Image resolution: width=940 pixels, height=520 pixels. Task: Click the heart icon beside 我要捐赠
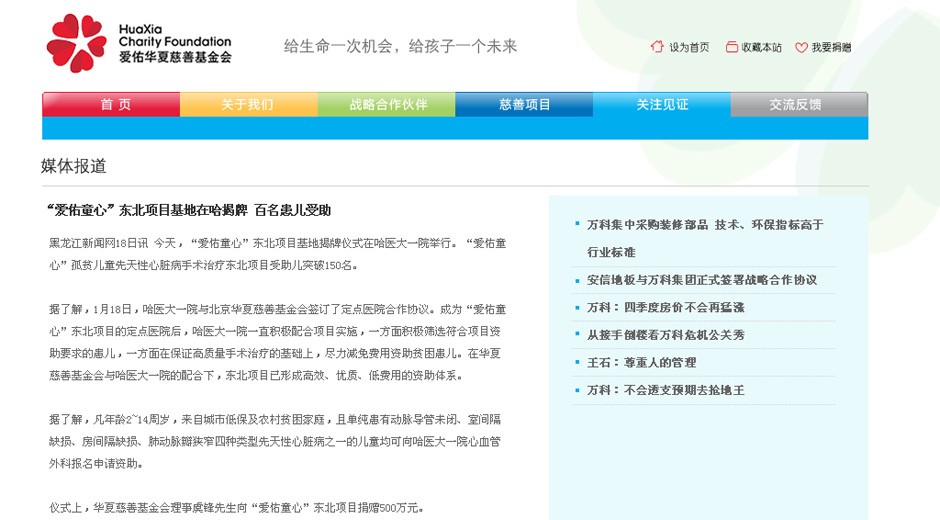point(802,47)
